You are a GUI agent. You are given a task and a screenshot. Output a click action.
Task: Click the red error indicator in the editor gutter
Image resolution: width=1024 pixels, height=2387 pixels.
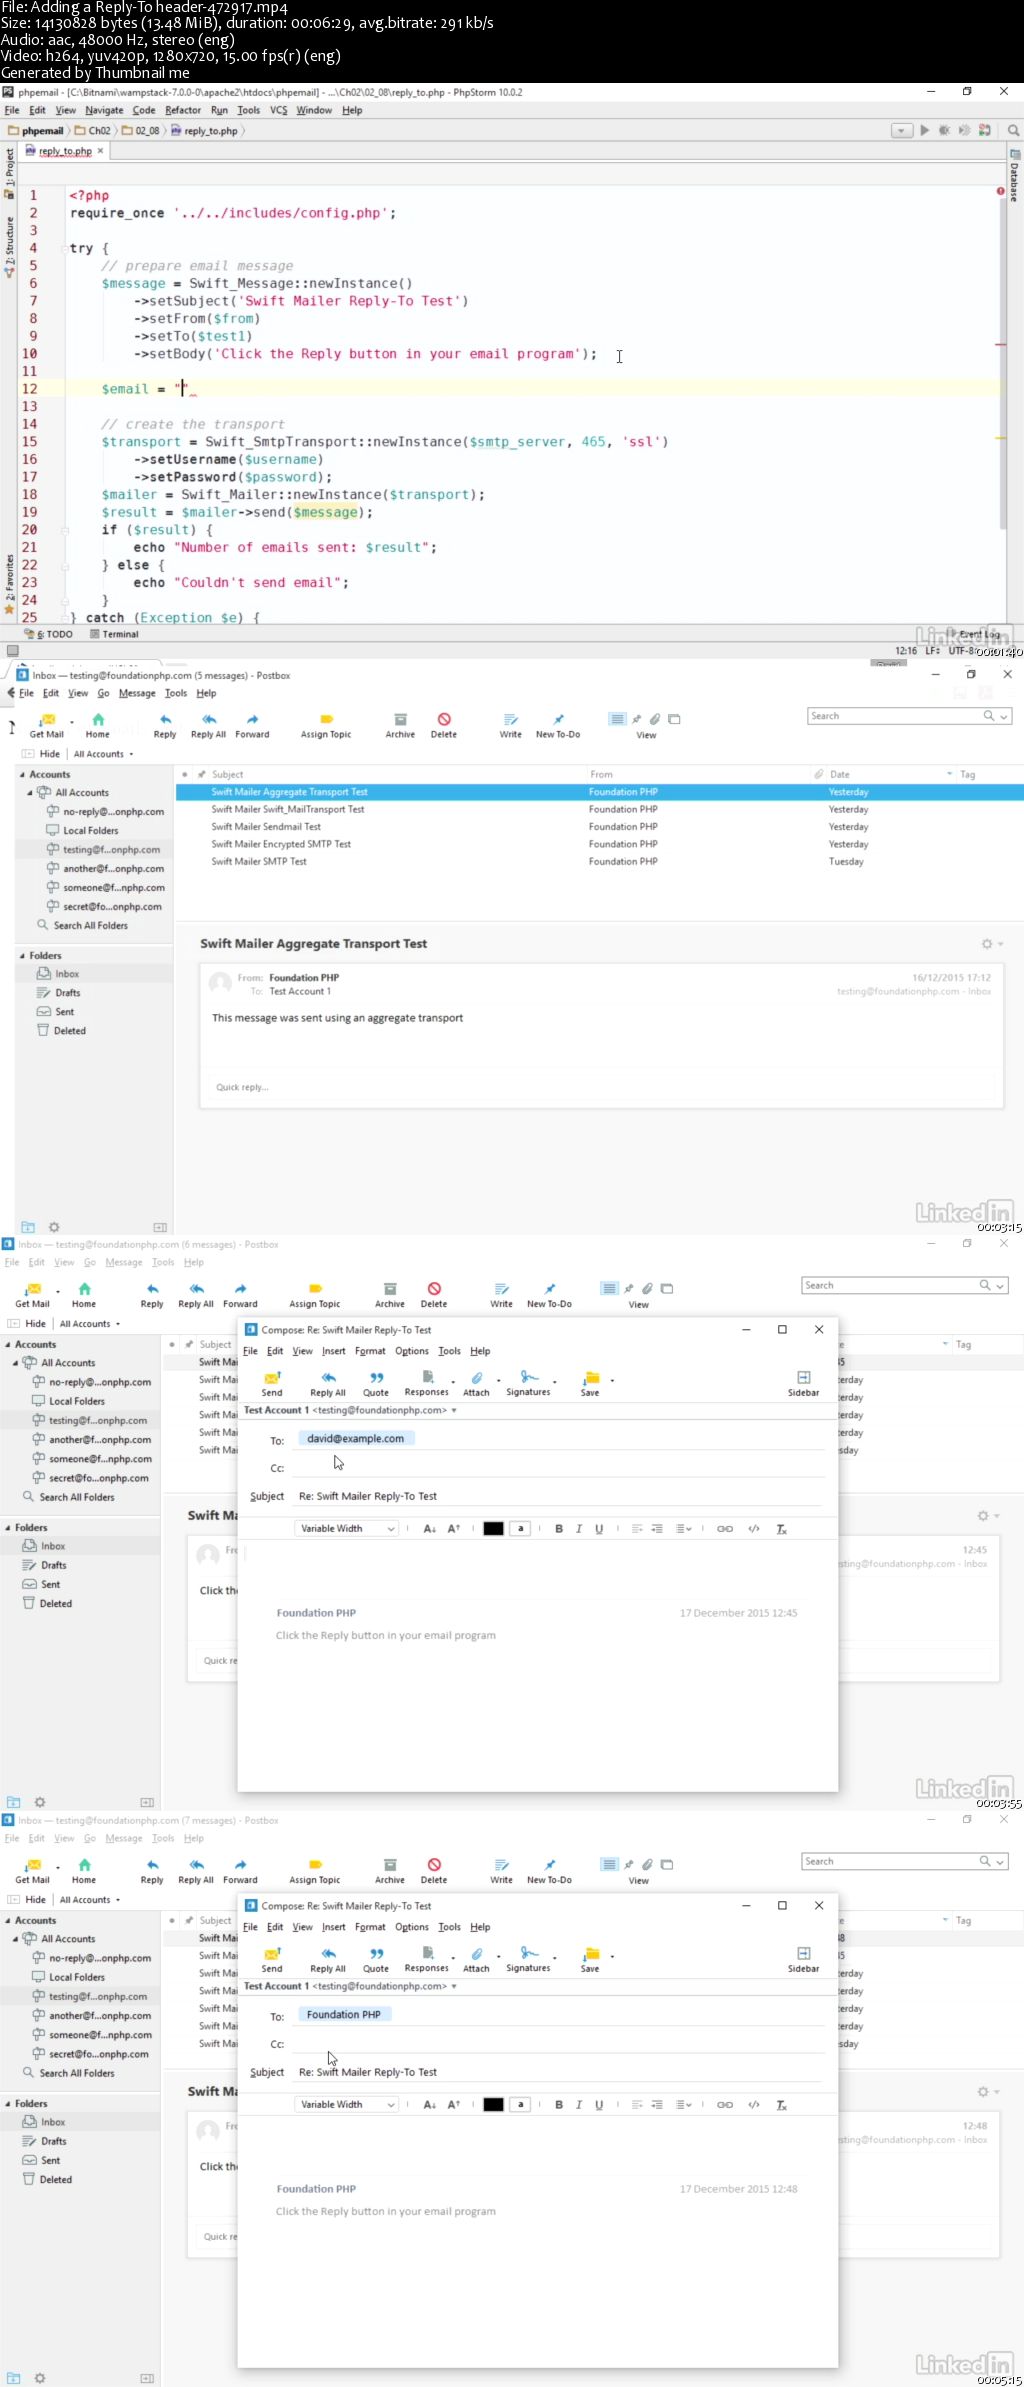coord(1000,190)
